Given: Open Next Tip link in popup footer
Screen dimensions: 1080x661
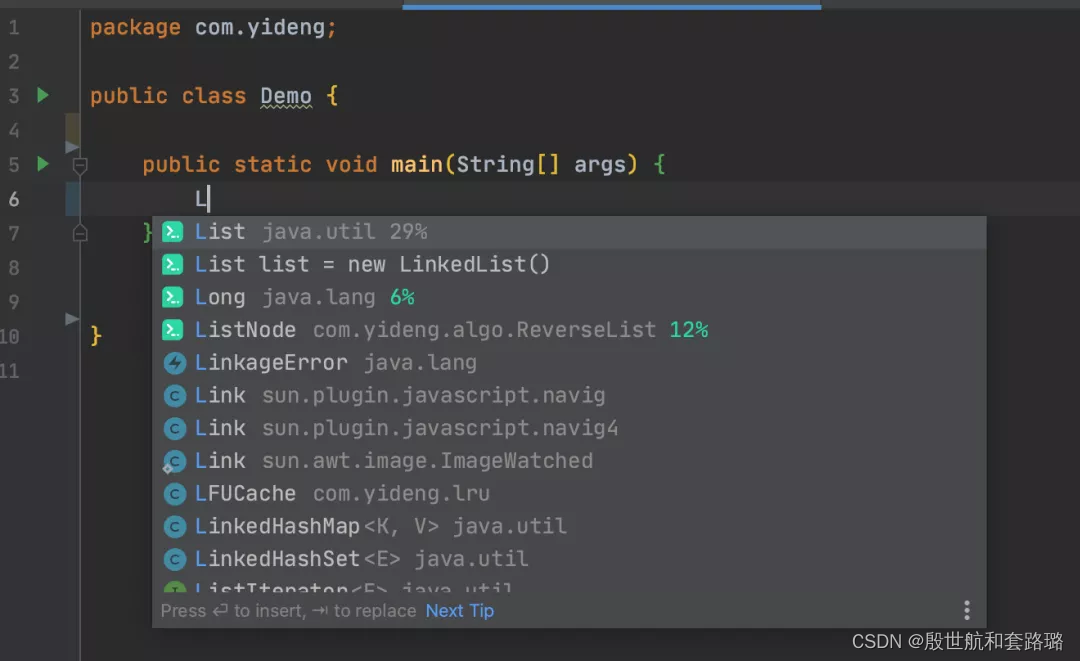Looking at the screenshot, I should (x=459, y=611).
